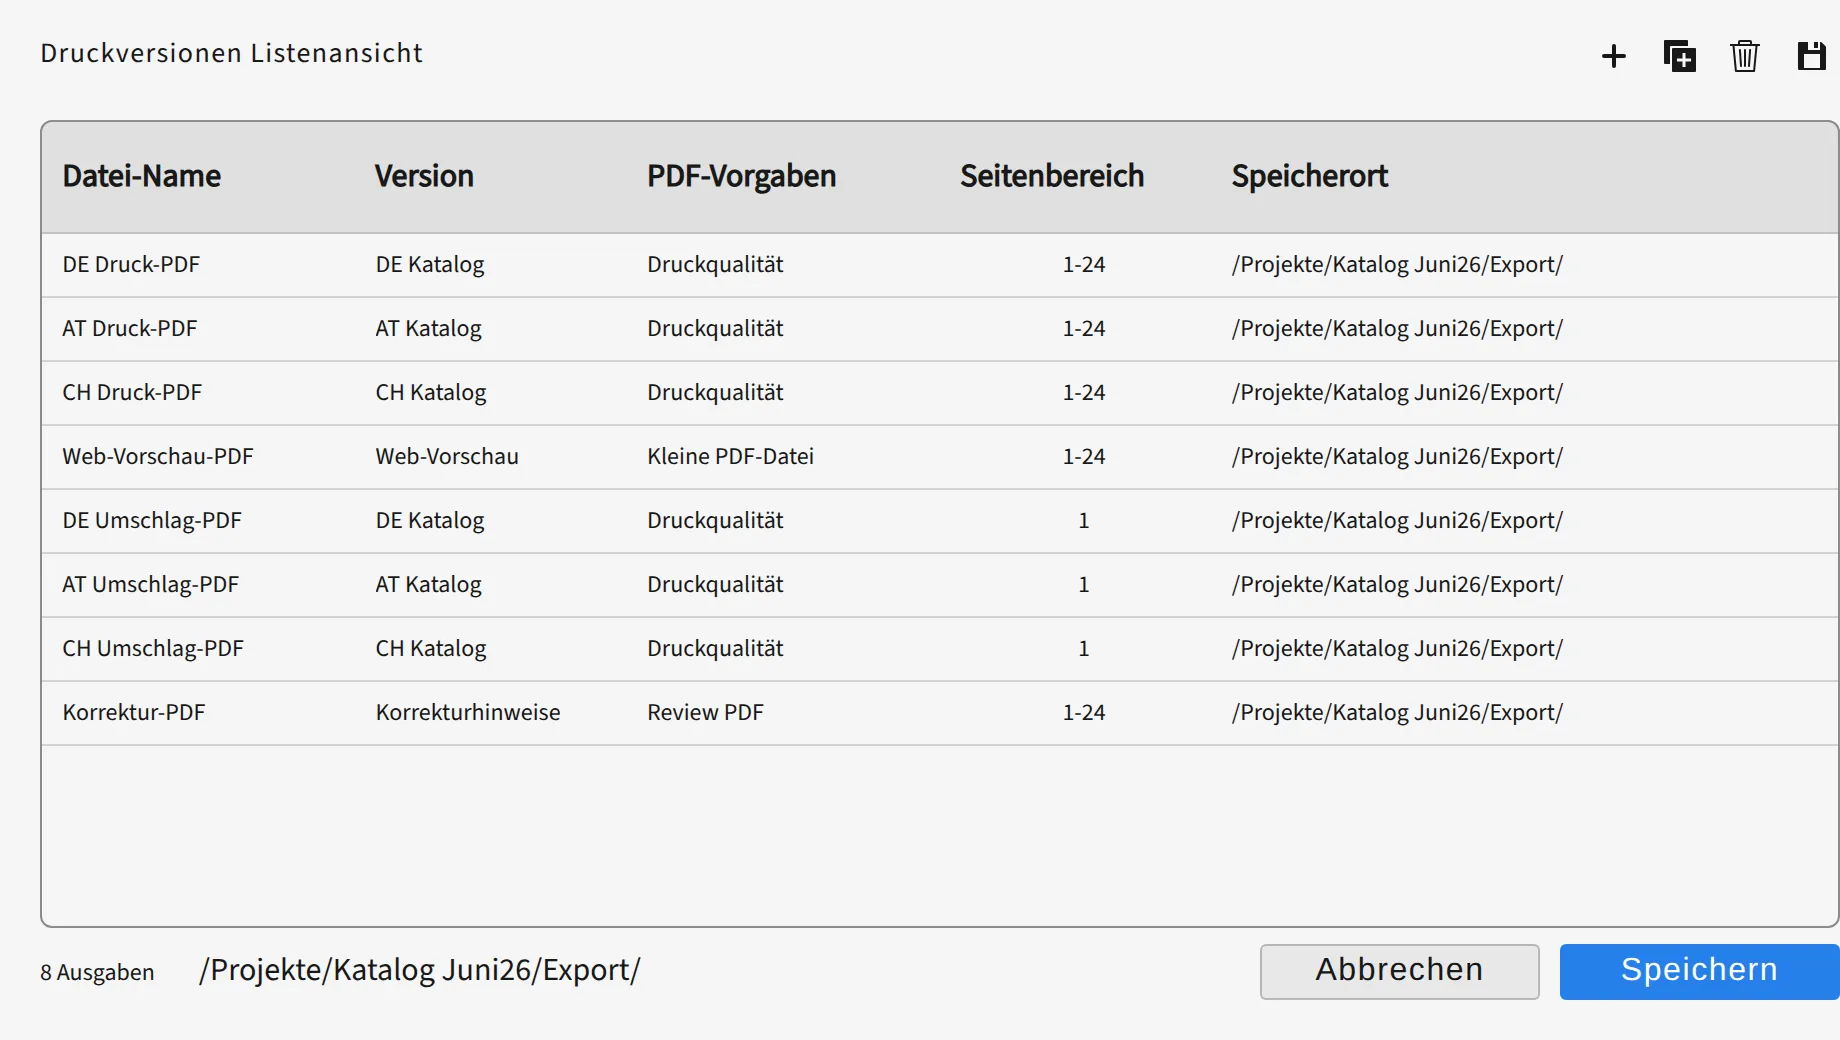Click the Version column header

pyautogui.click(x=424, y=176)
